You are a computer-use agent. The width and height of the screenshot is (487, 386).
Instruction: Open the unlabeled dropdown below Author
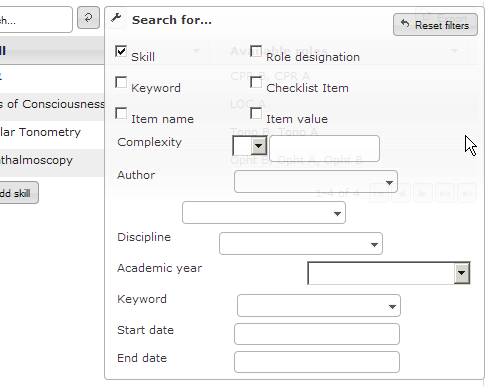pyautogui.click(x=264, y=212)
